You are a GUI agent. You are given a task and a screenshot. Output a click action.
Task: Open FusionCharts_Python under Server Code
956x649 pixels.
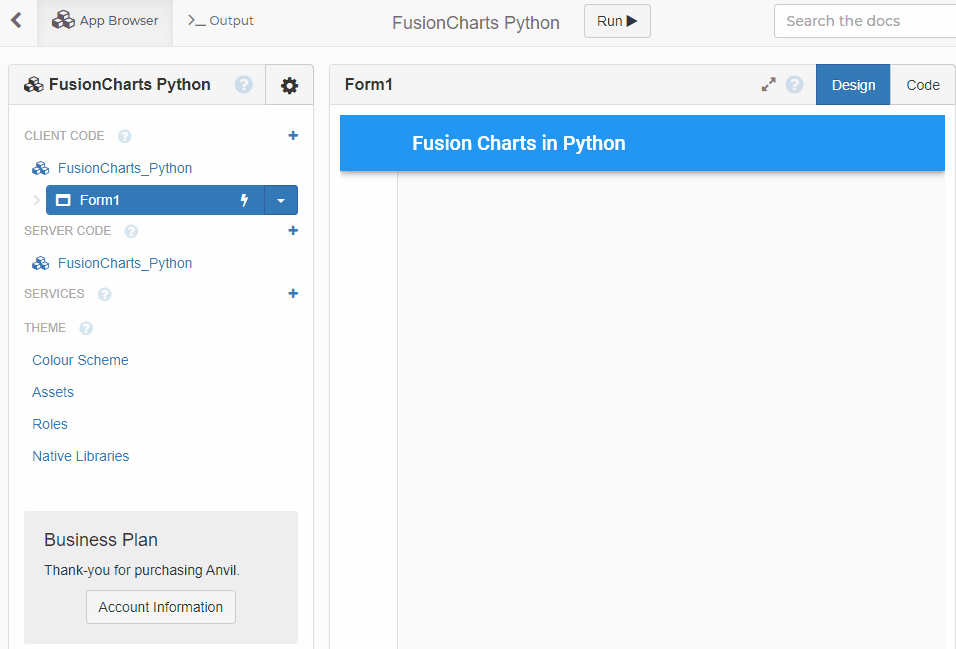click(x=125, y=264)
